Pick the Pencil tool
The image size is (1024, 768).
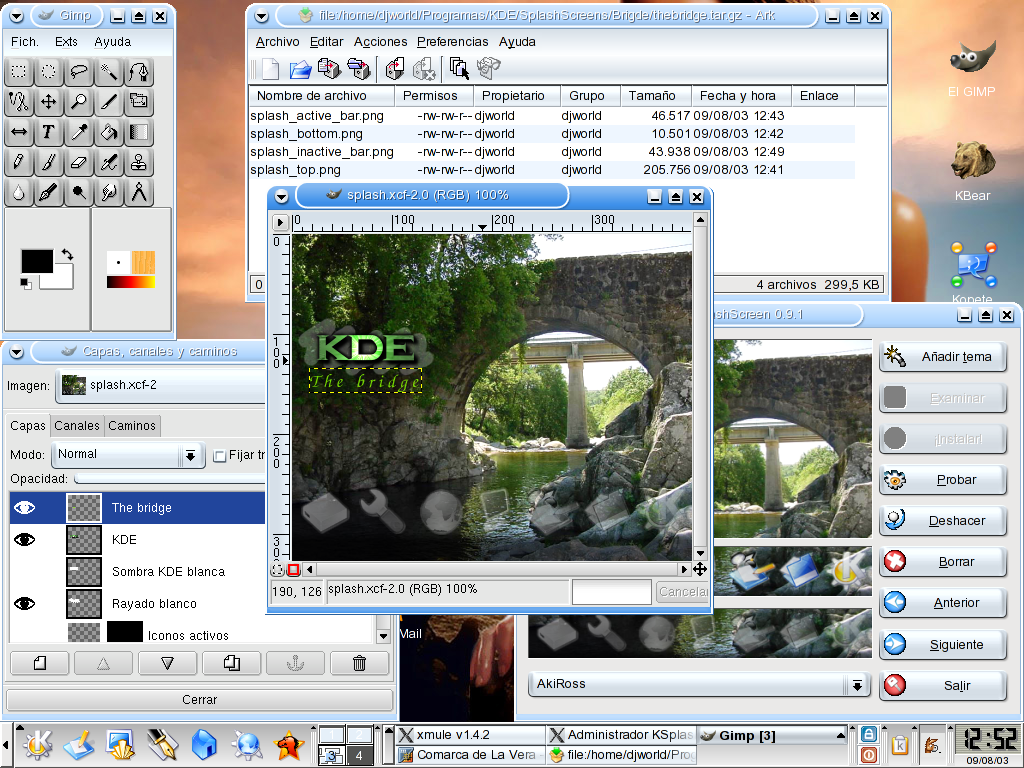point(19,162)
